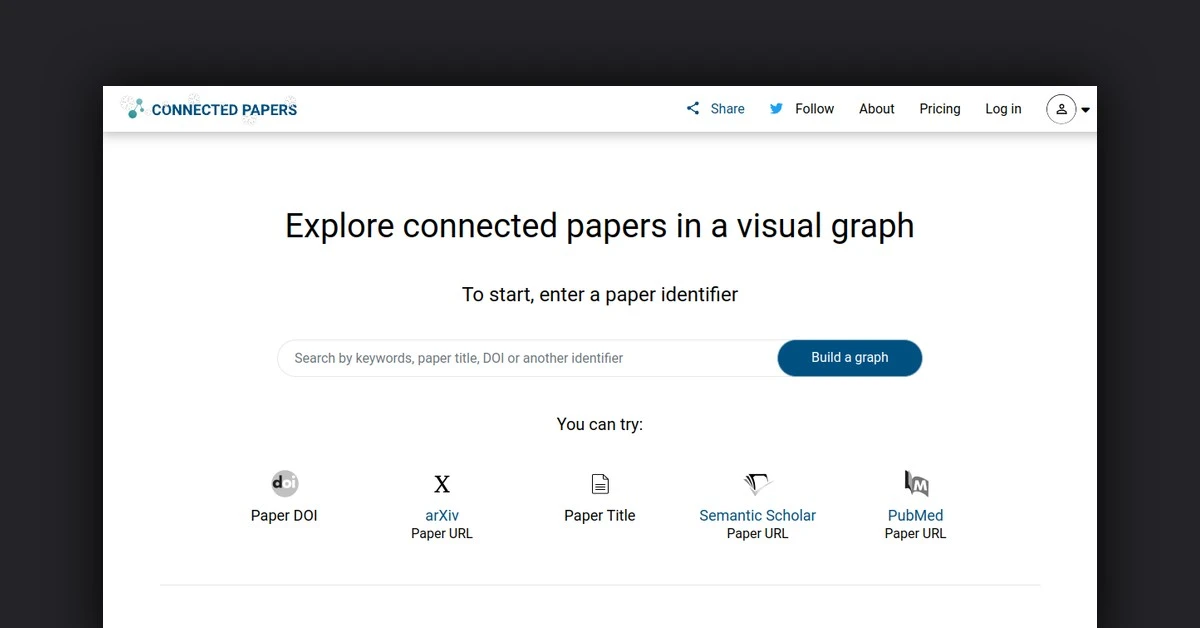This screenshot has width=1200, height=628.
Task: Click the Paper DOI icon
Action: click(x=284, y=483)
